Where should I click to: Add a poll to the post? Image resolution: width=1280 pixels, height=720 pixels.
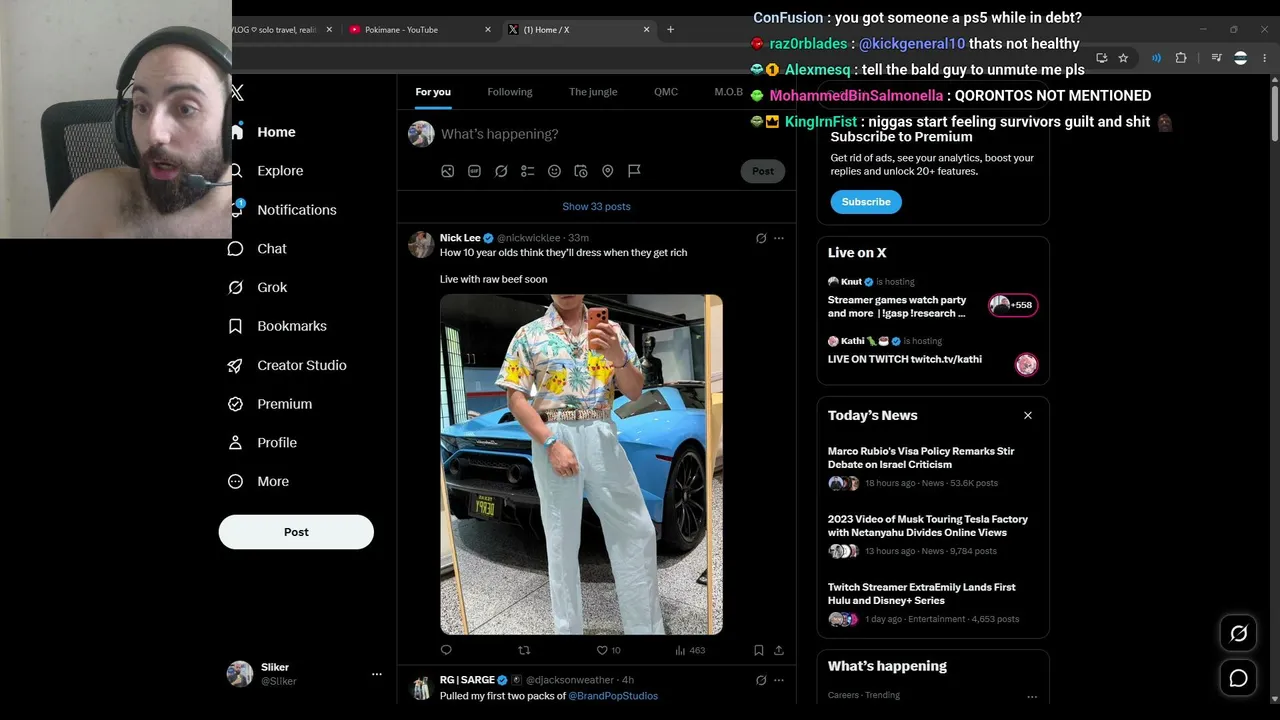coord(528,171)
